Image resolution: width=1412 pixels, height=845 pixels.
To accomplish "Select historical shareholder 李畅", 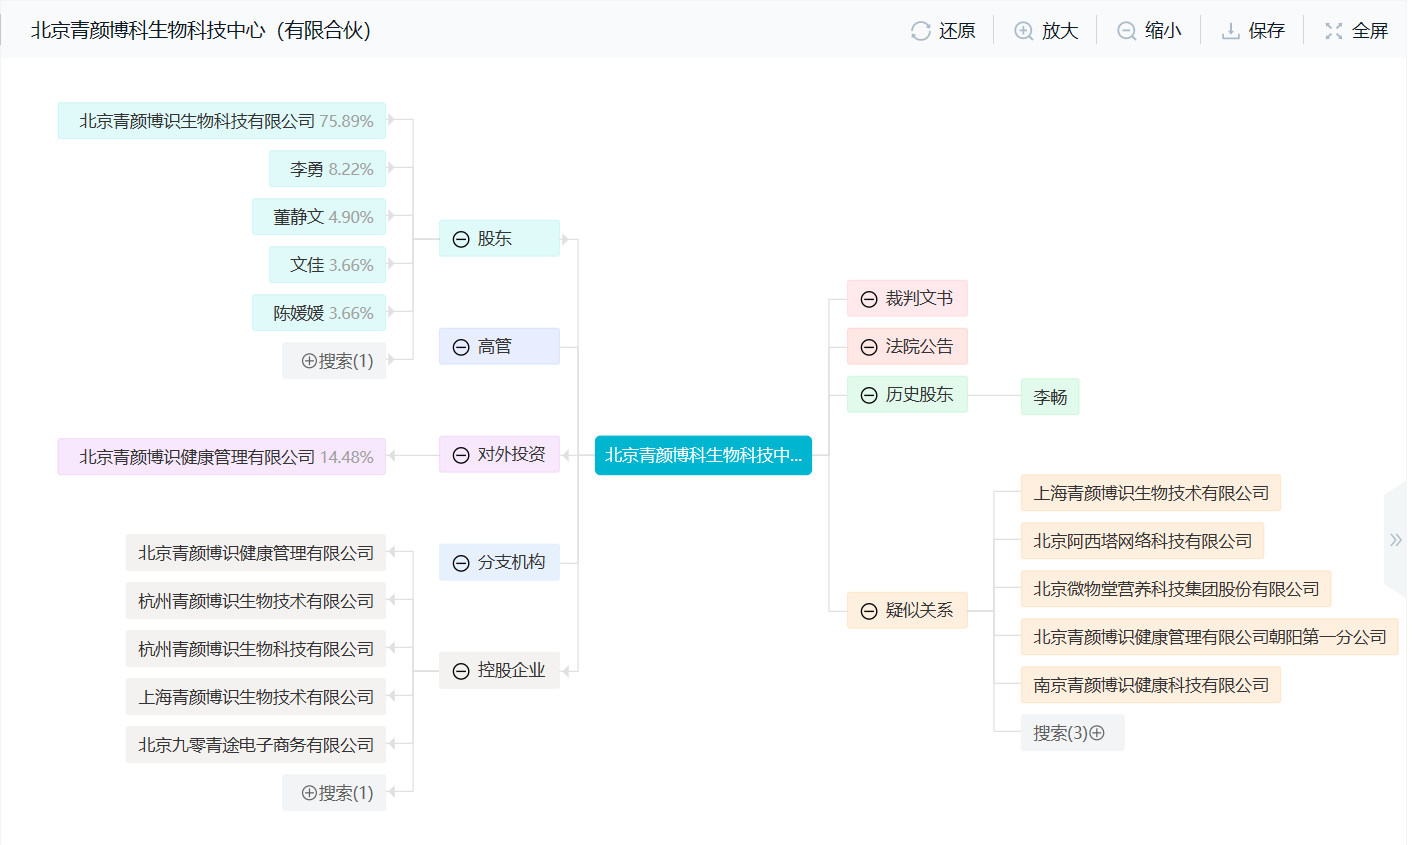I will coord(1049,397).
